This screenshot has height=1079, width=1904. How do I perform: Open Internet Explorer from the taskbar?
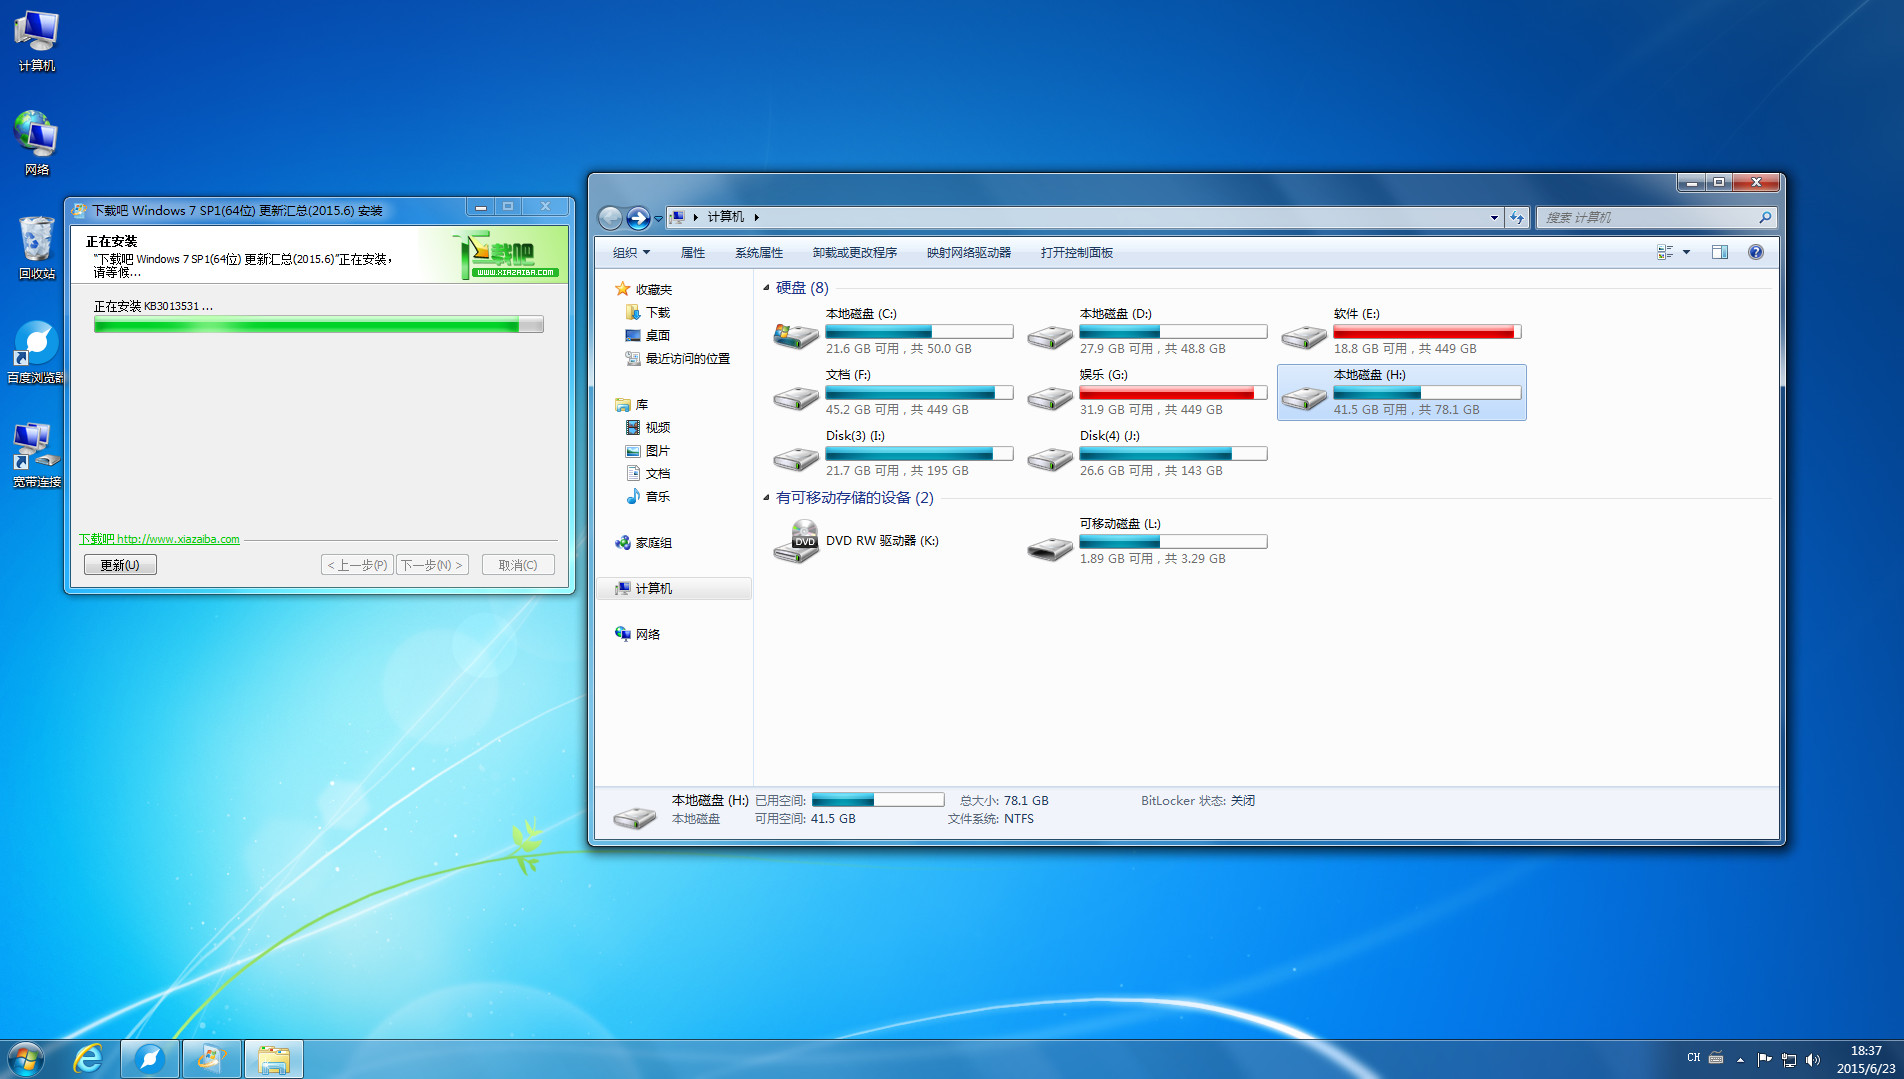[89, 1058]
